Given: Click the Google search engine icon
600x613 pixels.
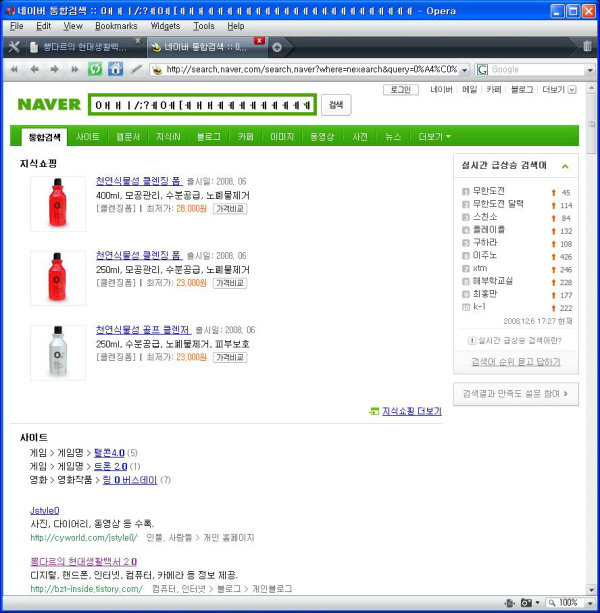Looking at the screenshot, I should tap(482, 70).
